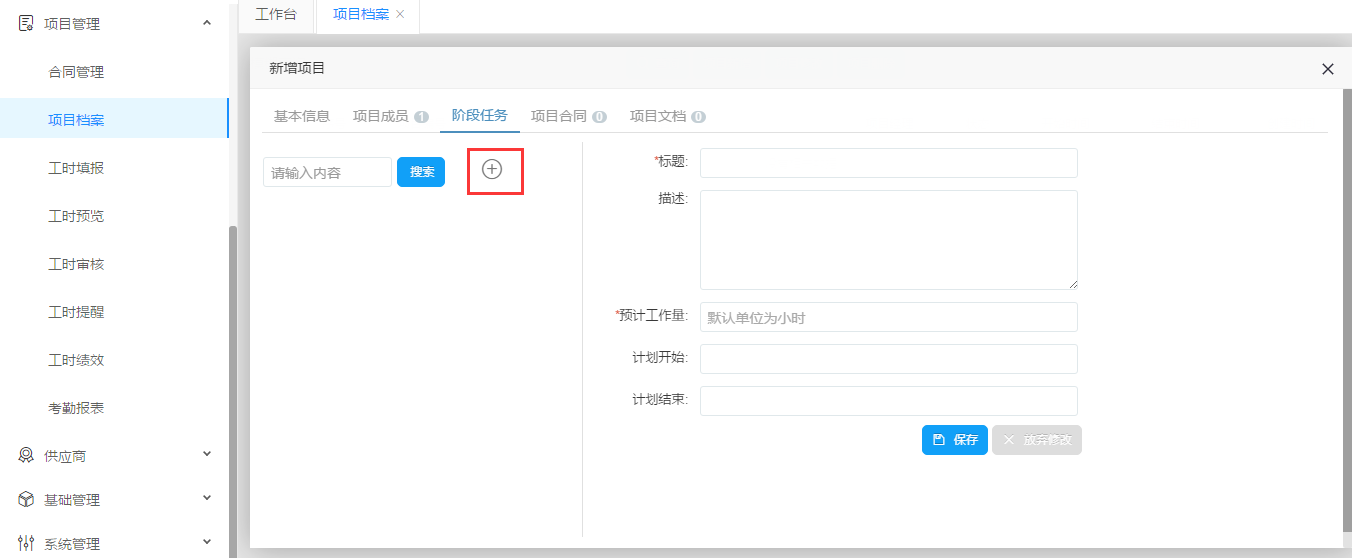The width and height of the screenshot is (1352, 558).
Task: Click the 系统管理 sliders icon
Action: pos(26,543)
